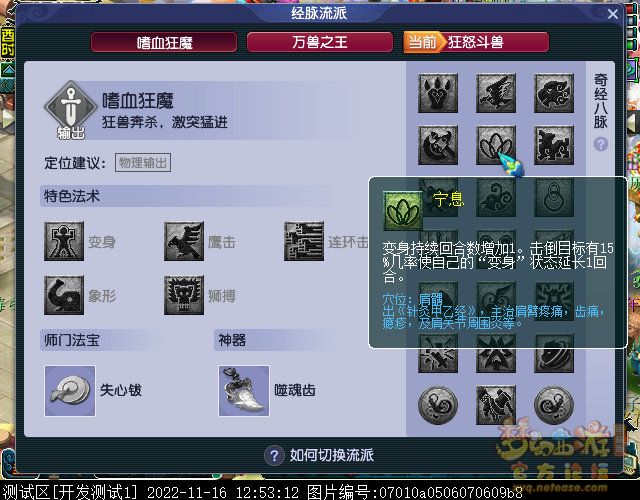The image size is (640, 500).
Task: Select the 象形 elephant skill icon
Action: pyautogui.click(x=64, y=295)
